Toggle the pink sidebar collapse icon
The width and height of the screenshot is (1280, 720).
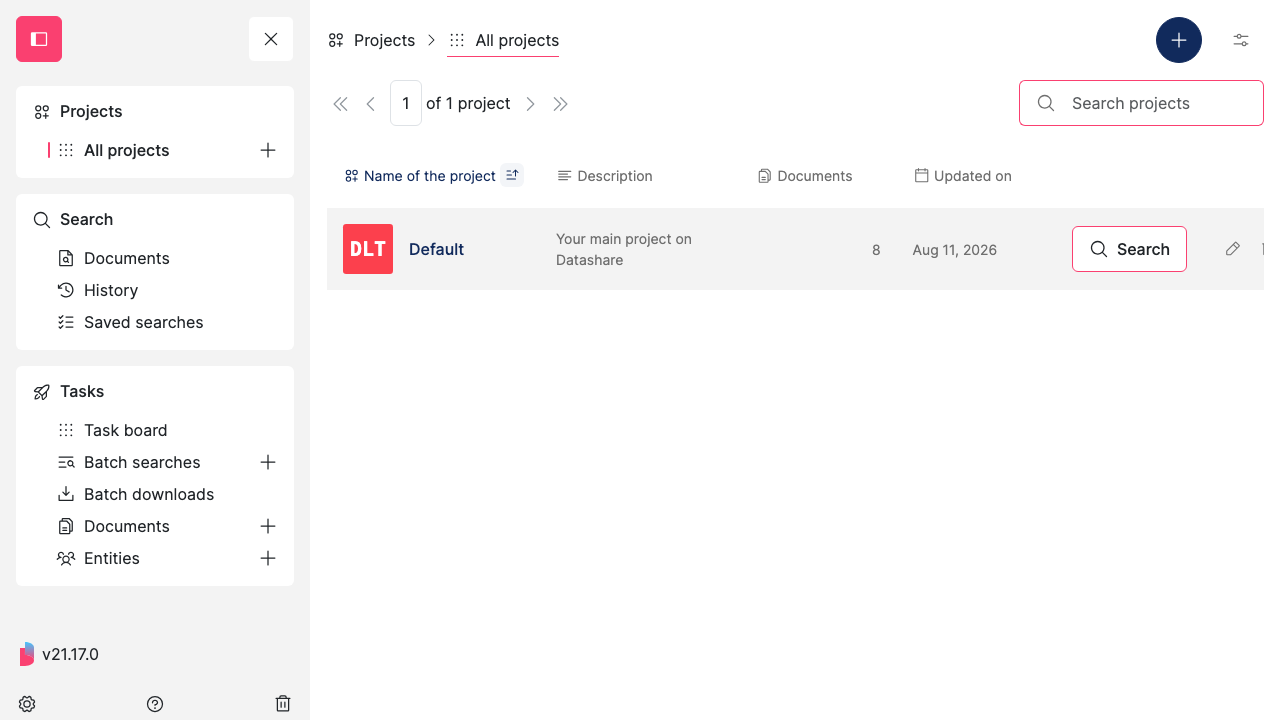(x=39, y=39)
